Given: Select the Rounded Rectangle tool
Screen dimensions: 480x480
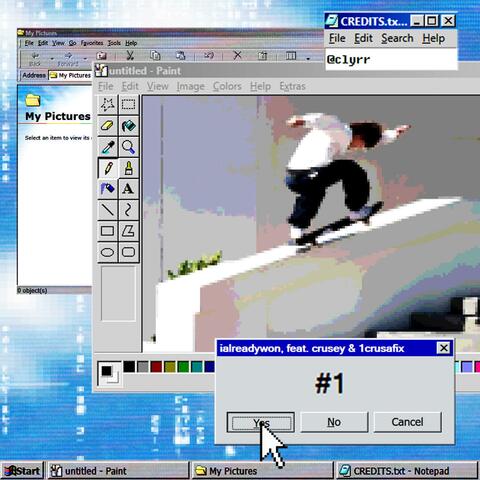Looking at the screenshot, I should click(129, 252).
